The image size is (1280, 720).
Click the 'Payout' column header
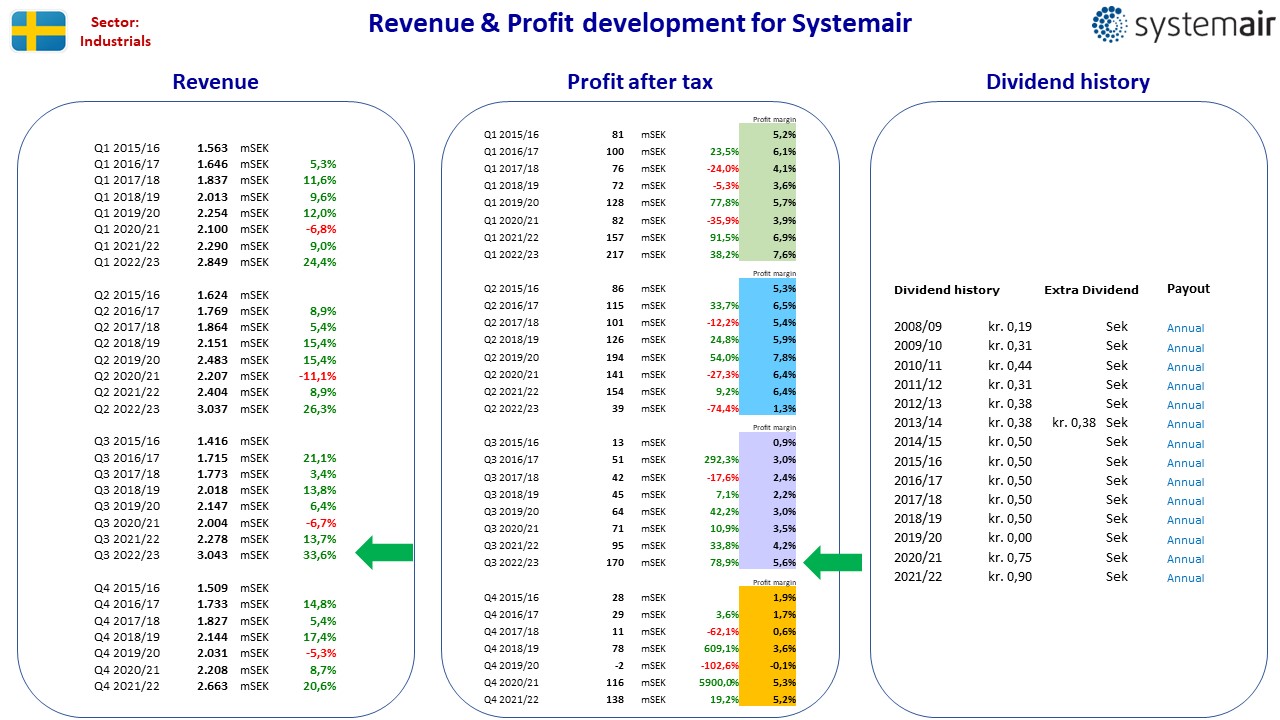point(1188,289)
